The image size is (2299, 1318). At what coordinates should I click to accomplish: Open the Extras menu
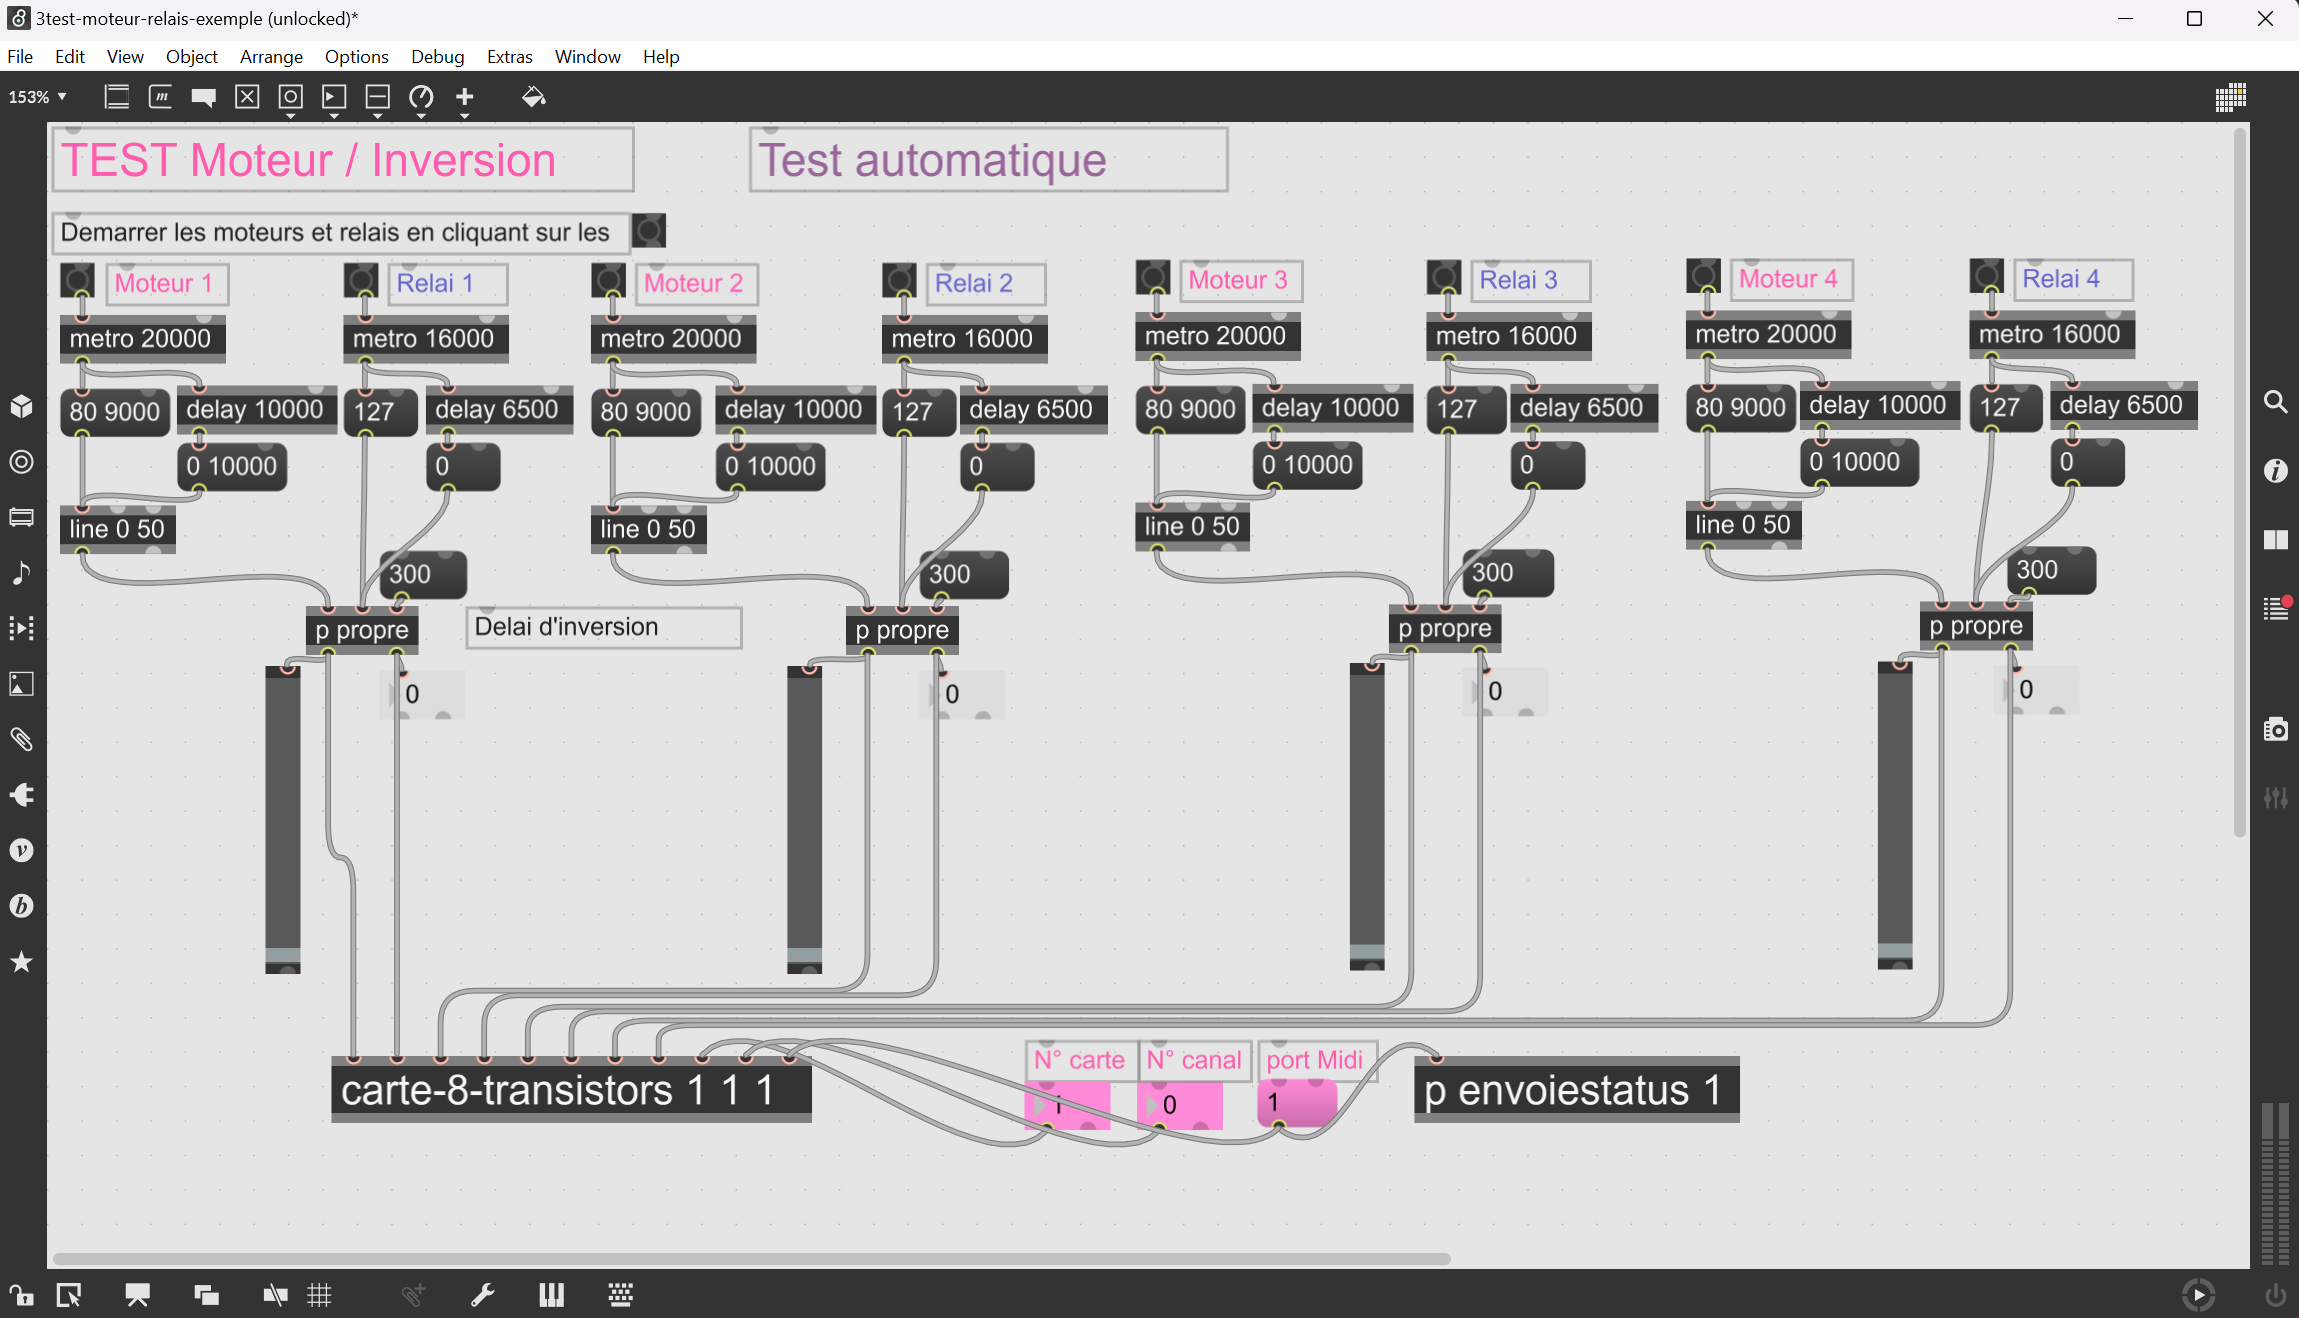pyautogui.click(x=509, y=57)
